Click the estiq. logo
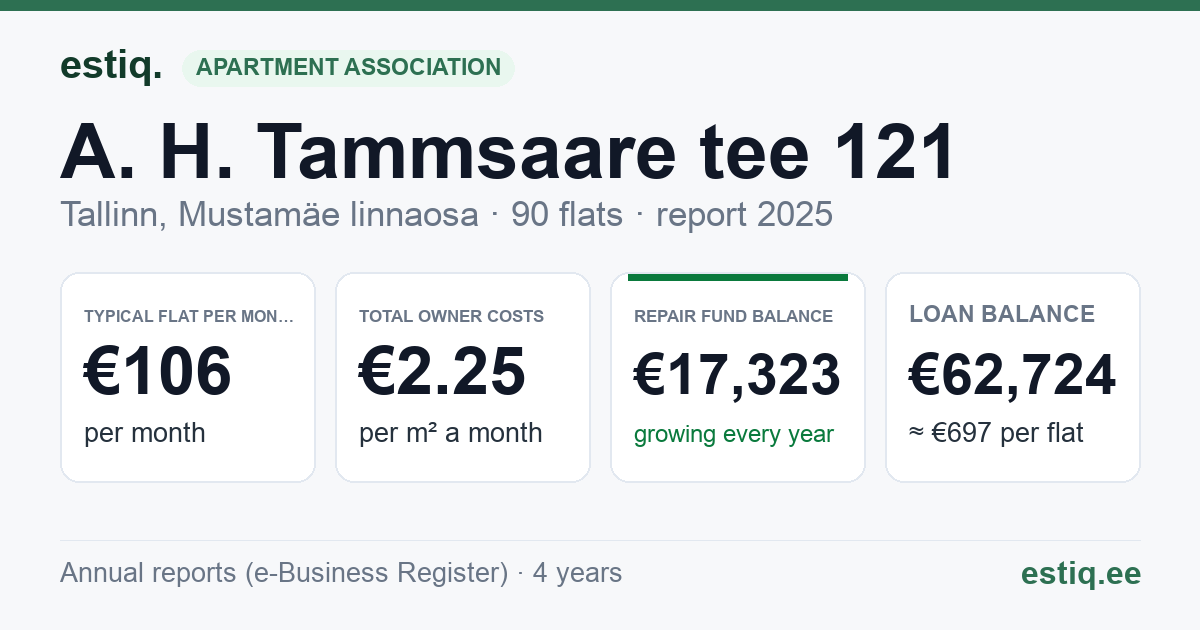1200x630 pixels. tap(111, 66)
